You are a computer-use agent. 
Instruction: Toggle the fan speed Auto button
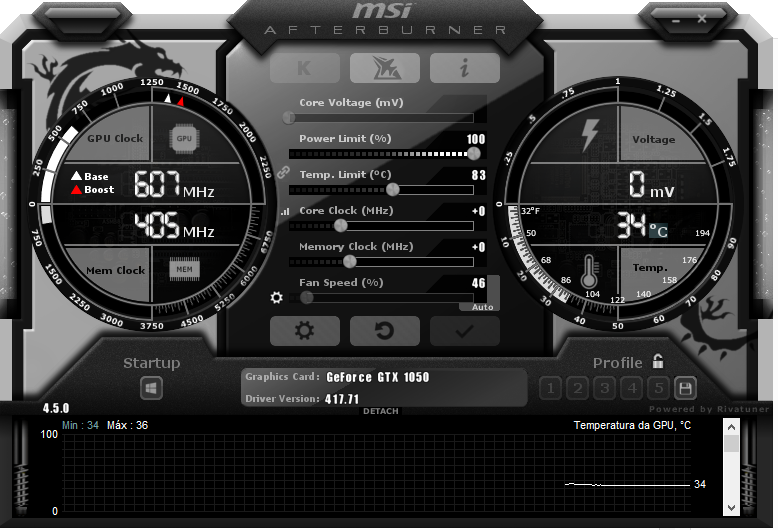482,307
